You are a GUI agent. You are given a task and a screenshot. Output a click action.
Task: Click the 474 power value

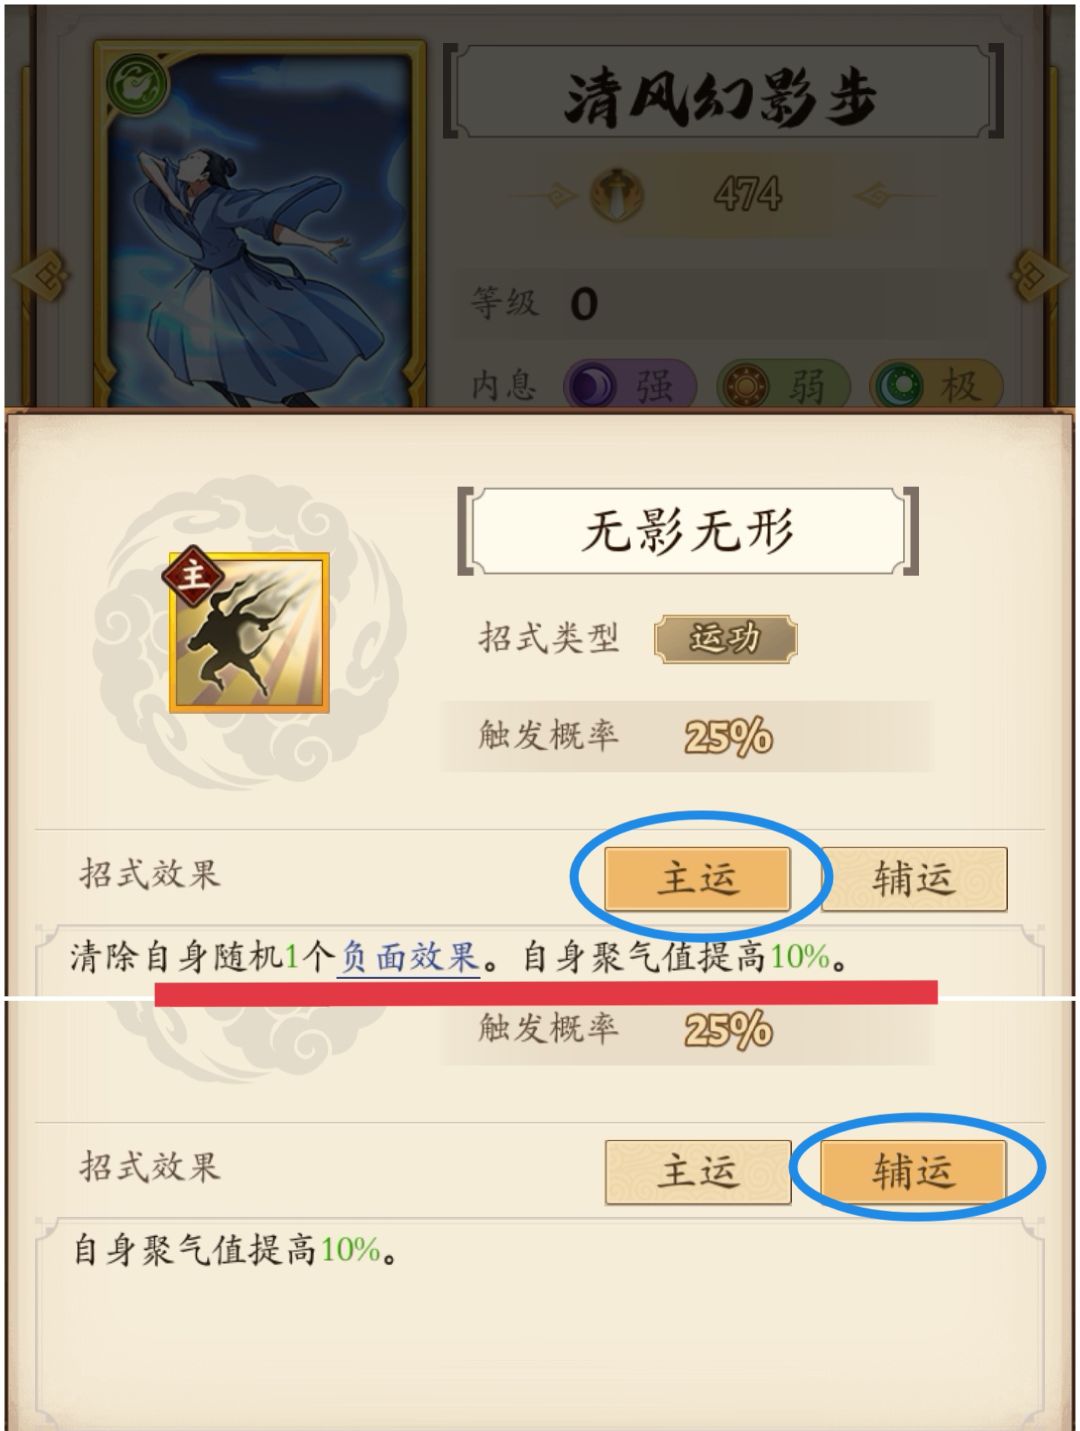(x=747, y=194)
